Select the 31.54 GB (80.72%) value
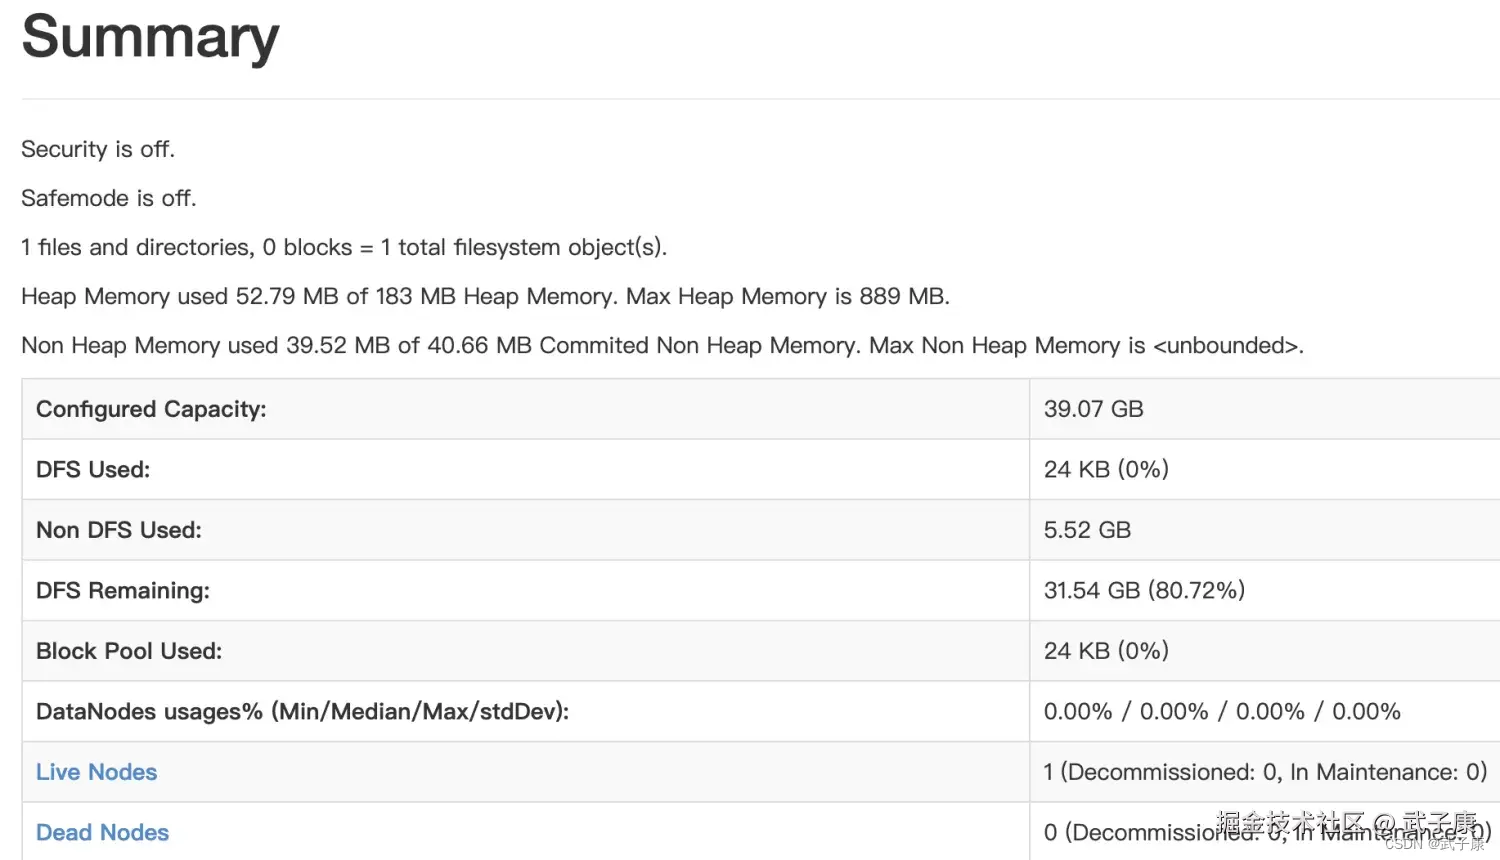Viewport: 1500px width, 860px height. point(1144,591)
